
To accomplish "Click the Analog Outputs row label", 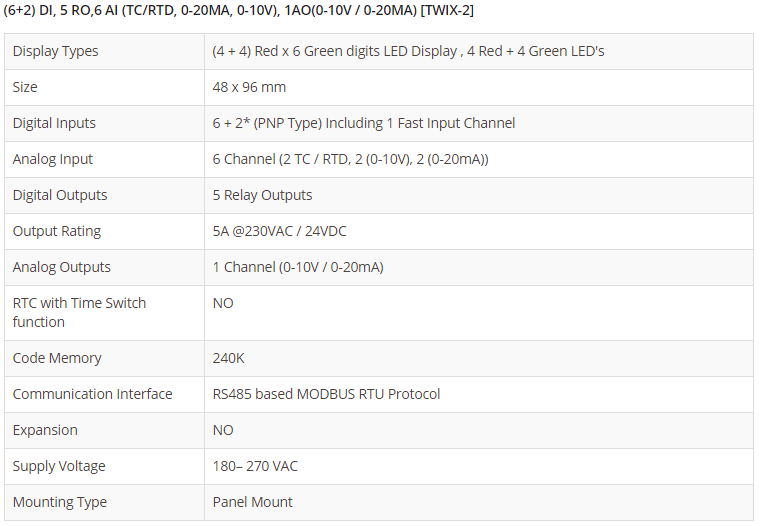I will pyautogui.click(x=62, y=267).
